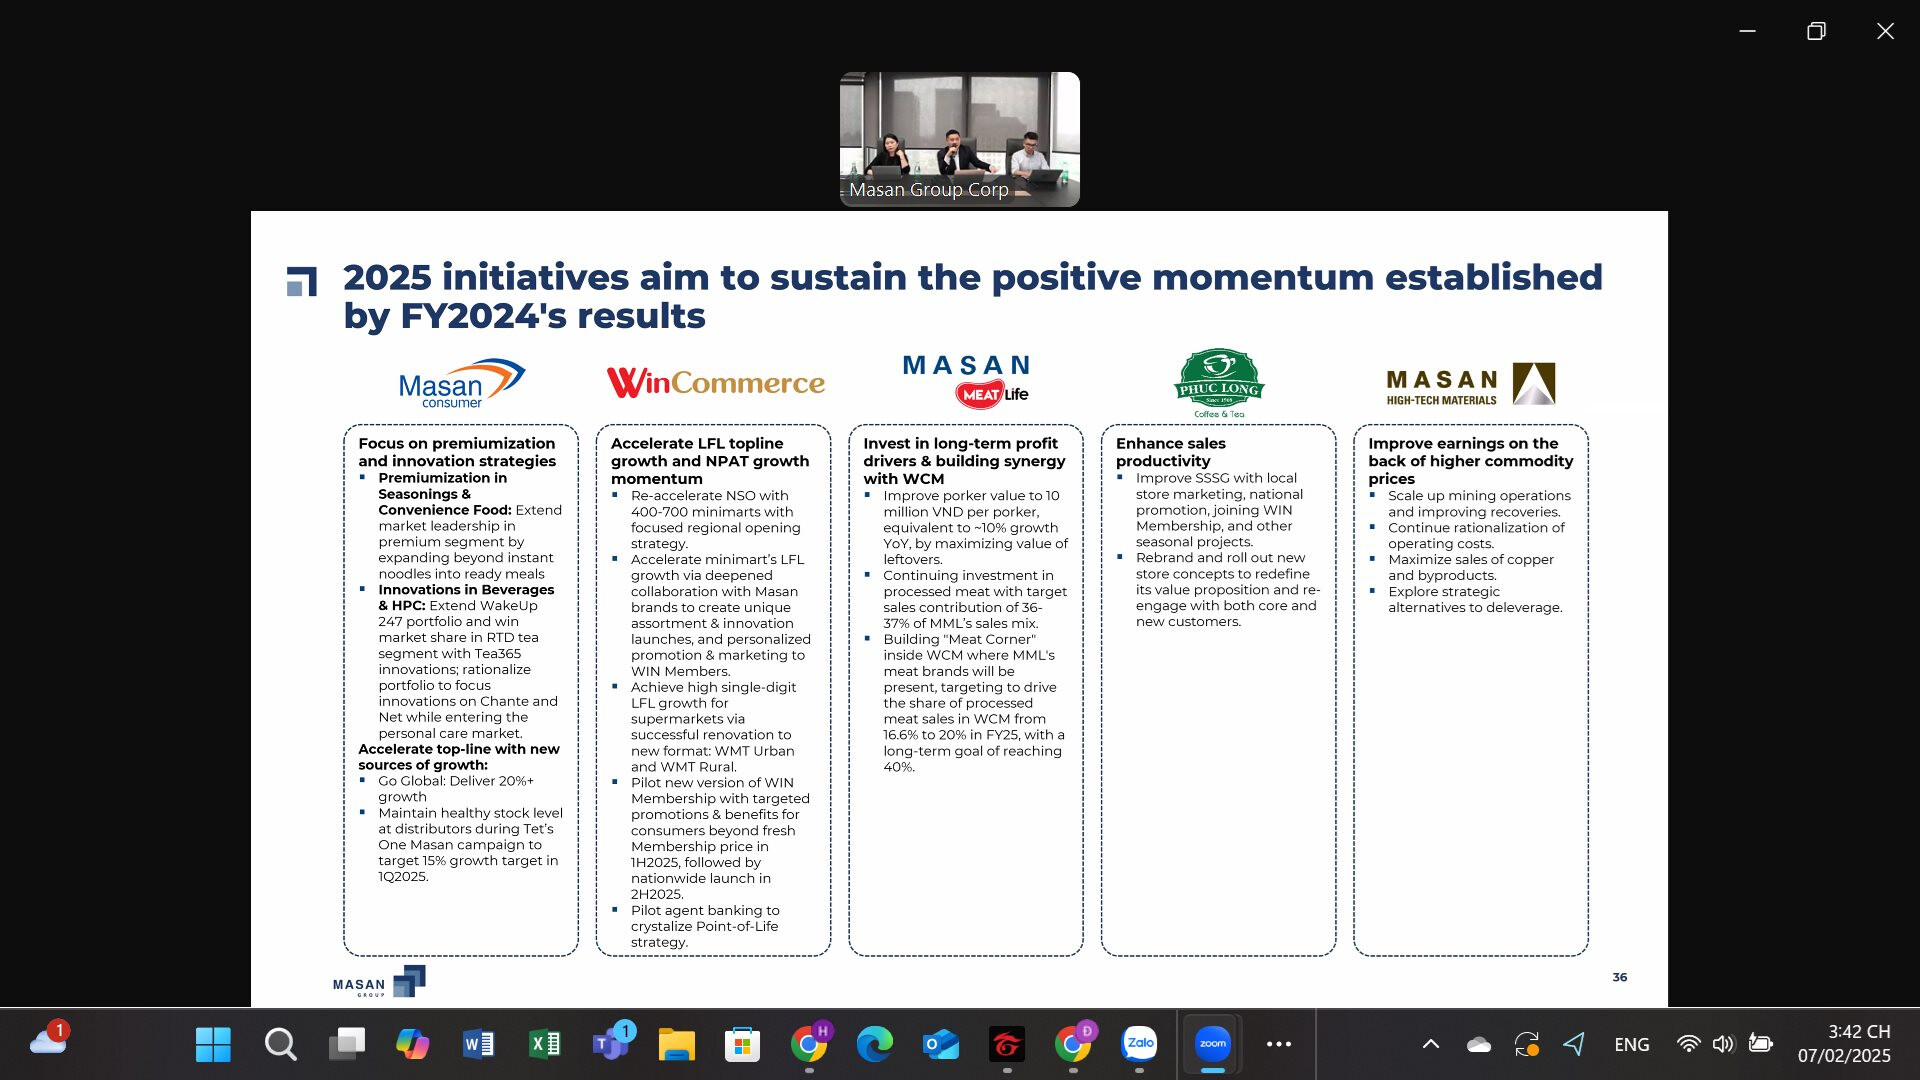Switch the ENG input language indicator
1920x1080 pixels.
click(1631, 1044)
